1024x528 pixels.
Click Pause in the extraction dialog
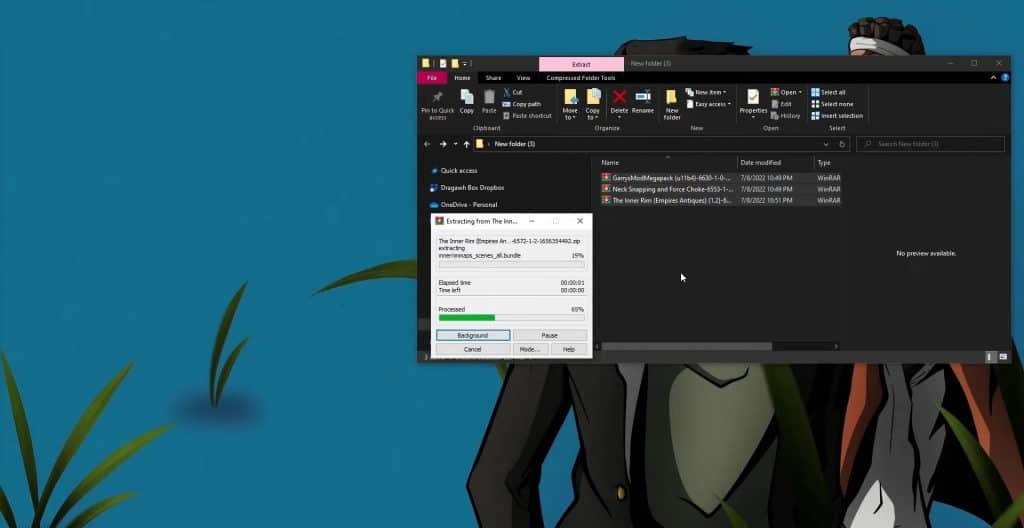[x=549, y=335]
